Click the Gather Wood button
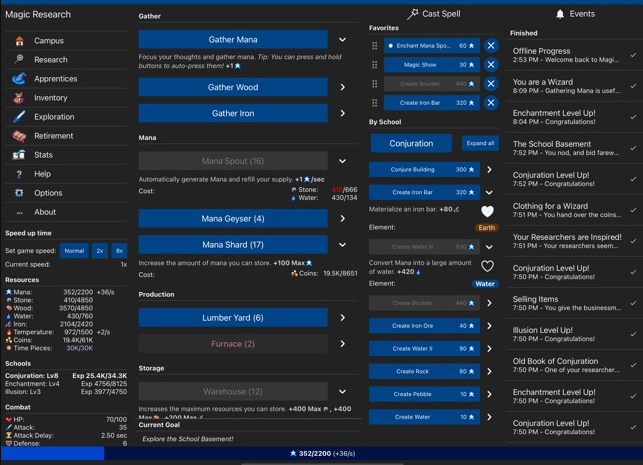The height and width of the screenshot is (465, 643). (233, 87)
